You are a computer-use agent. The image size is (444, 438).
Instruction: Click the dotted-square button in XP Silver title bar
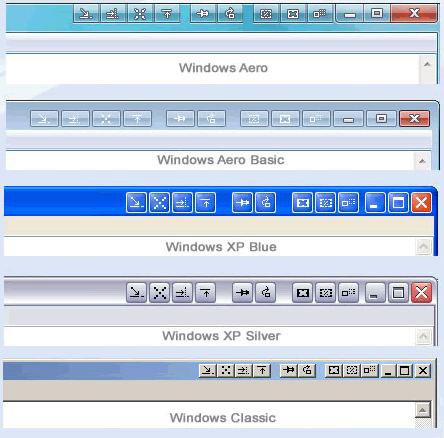tap(325, 292)
